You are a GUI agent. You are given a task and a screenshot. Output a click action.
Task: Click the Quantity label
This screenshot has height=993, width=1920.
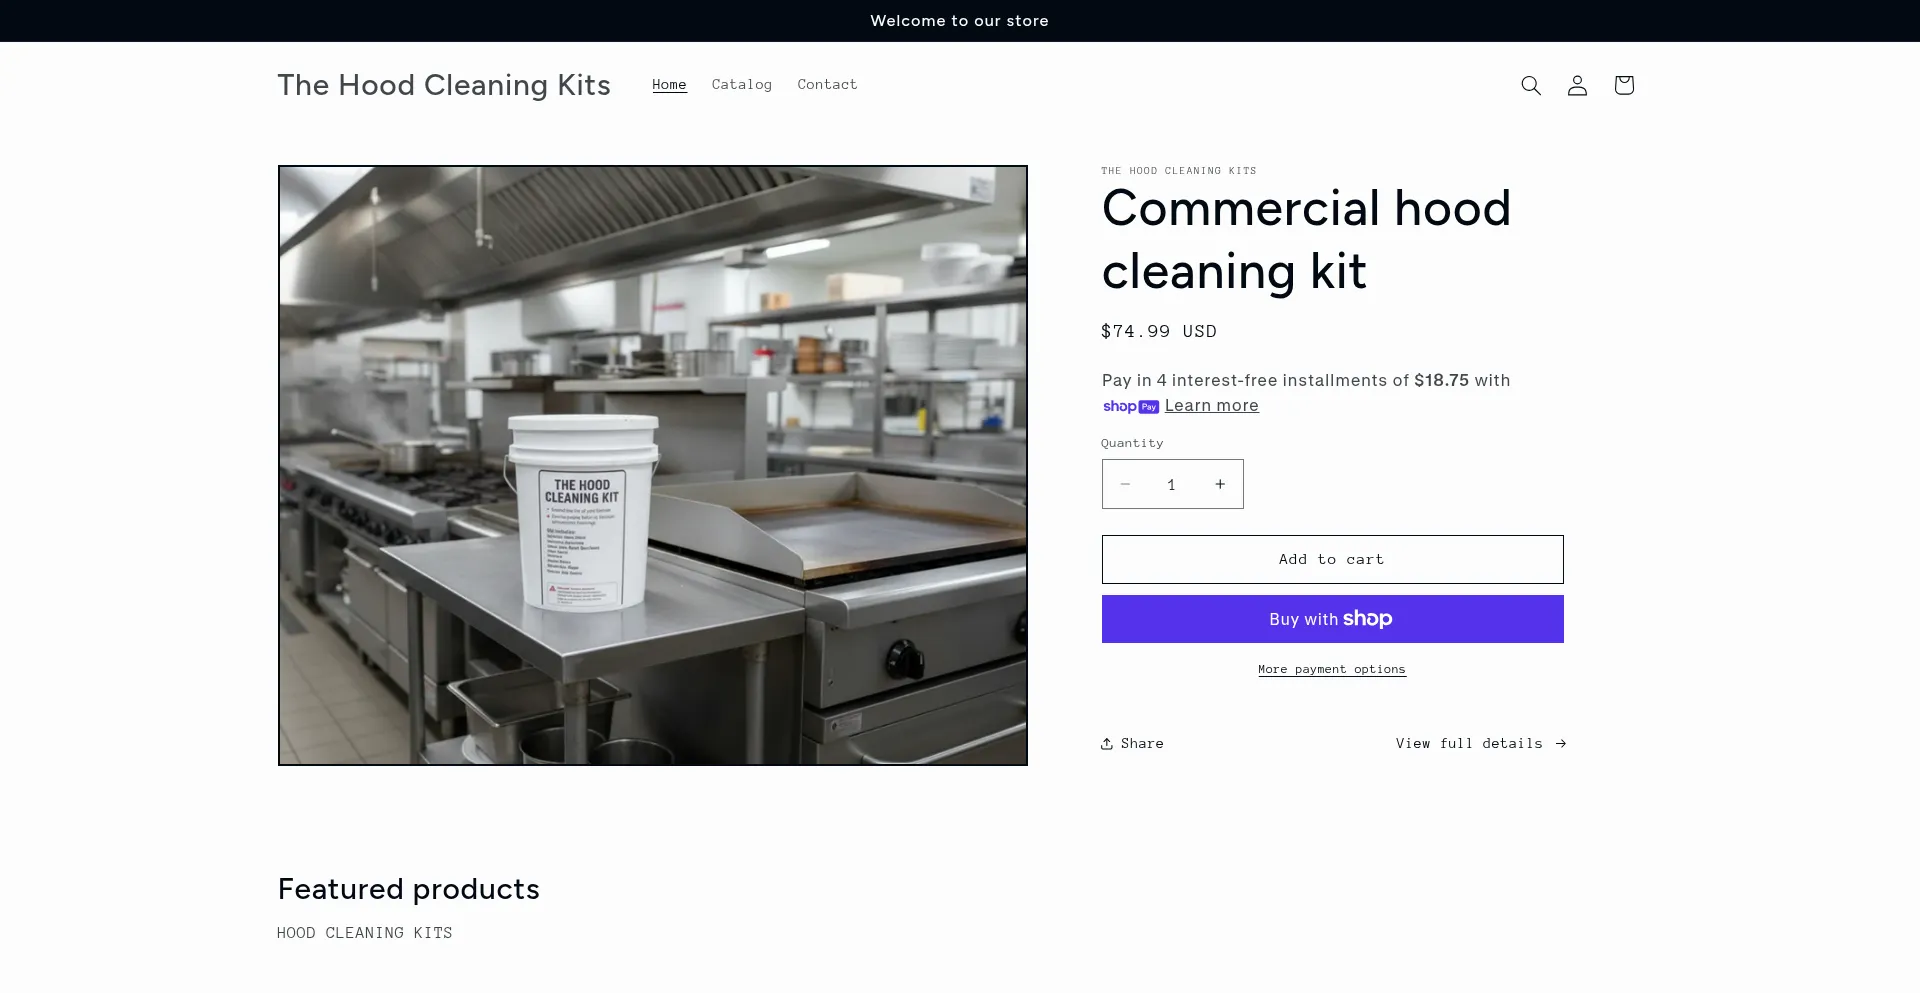click(1132, 443)
